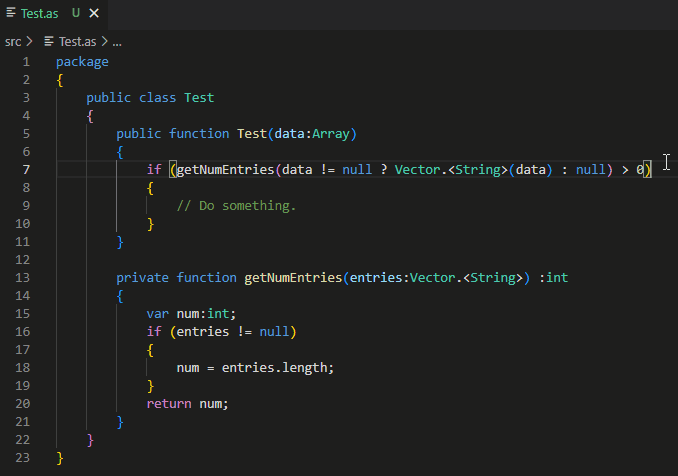Click the 'class' keyword on line 3
Screen dimensions: 678x476
pyautogui.click(x=157, y=98)
